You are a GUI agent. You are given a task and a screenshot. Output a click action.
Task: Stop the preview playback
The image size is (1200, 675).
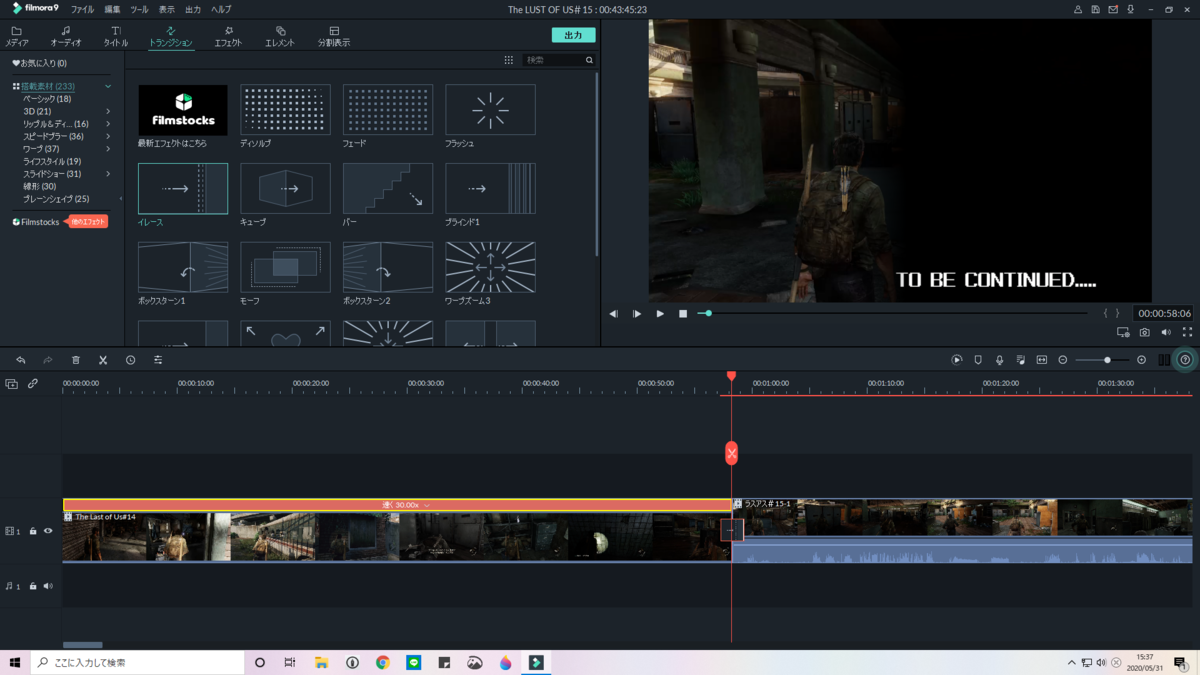[x=683, y=314]
